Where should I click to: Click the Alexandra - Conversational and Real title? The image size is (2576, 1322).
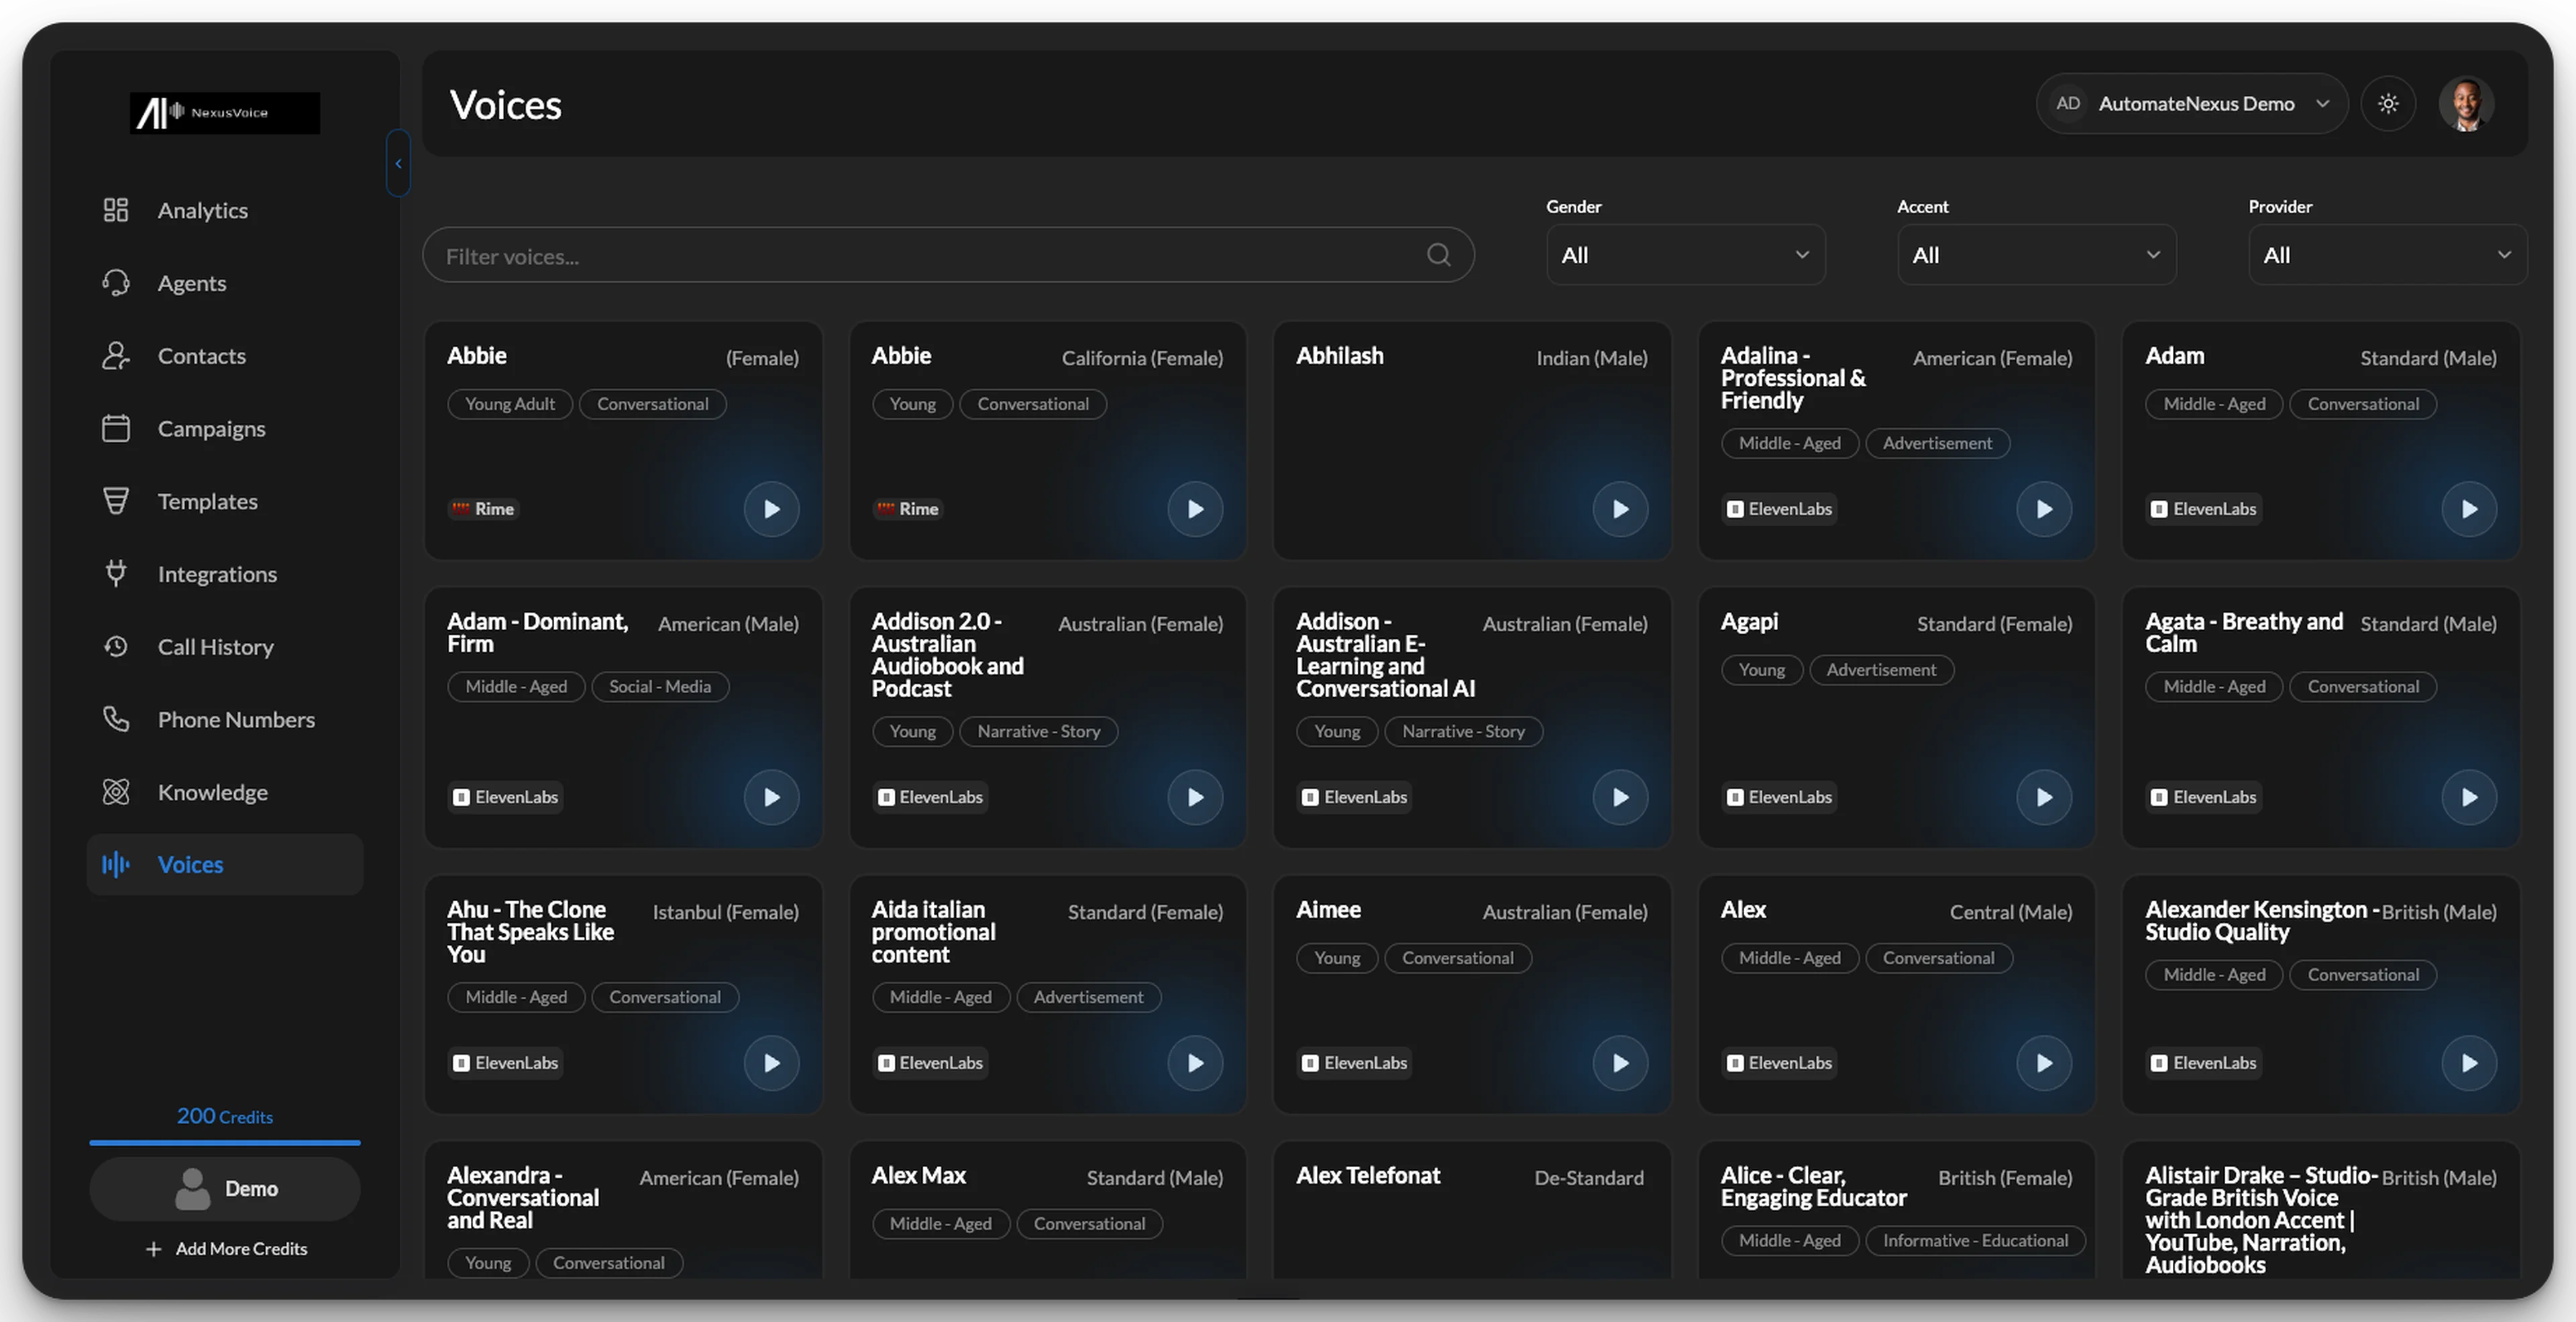523,1197
